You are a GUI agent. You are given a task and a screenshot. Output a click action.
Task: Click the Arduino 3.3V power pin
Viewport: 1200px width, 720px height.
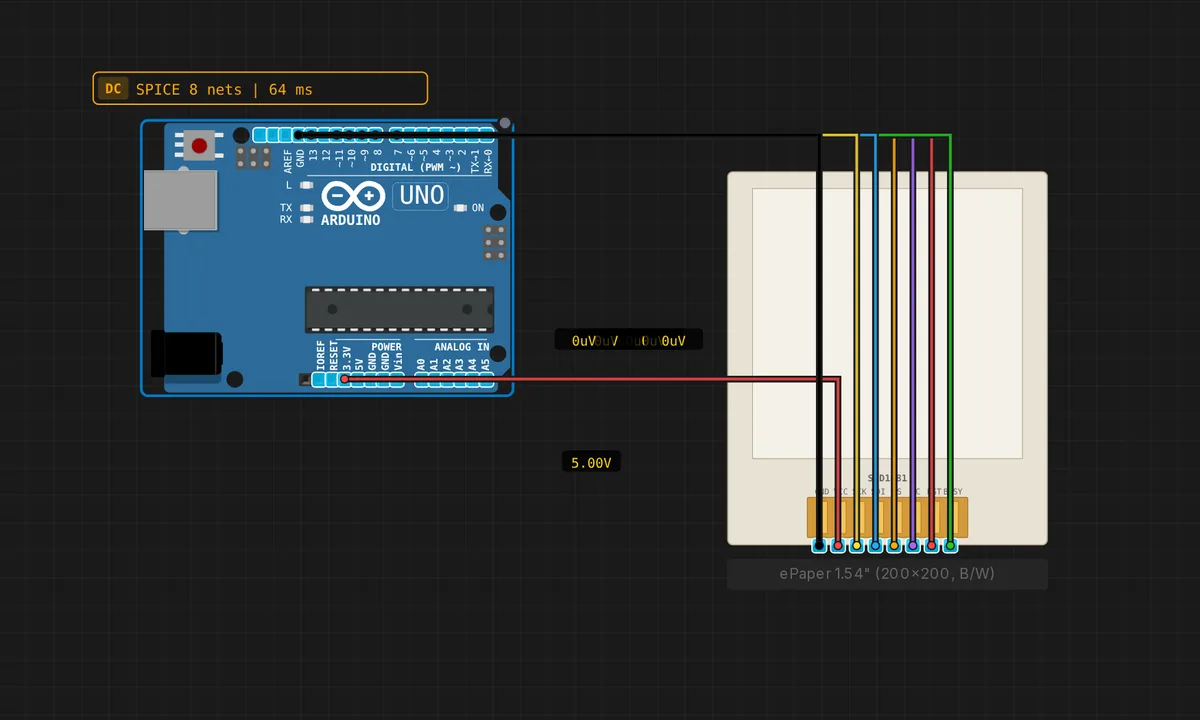click(x=345, y=380)
